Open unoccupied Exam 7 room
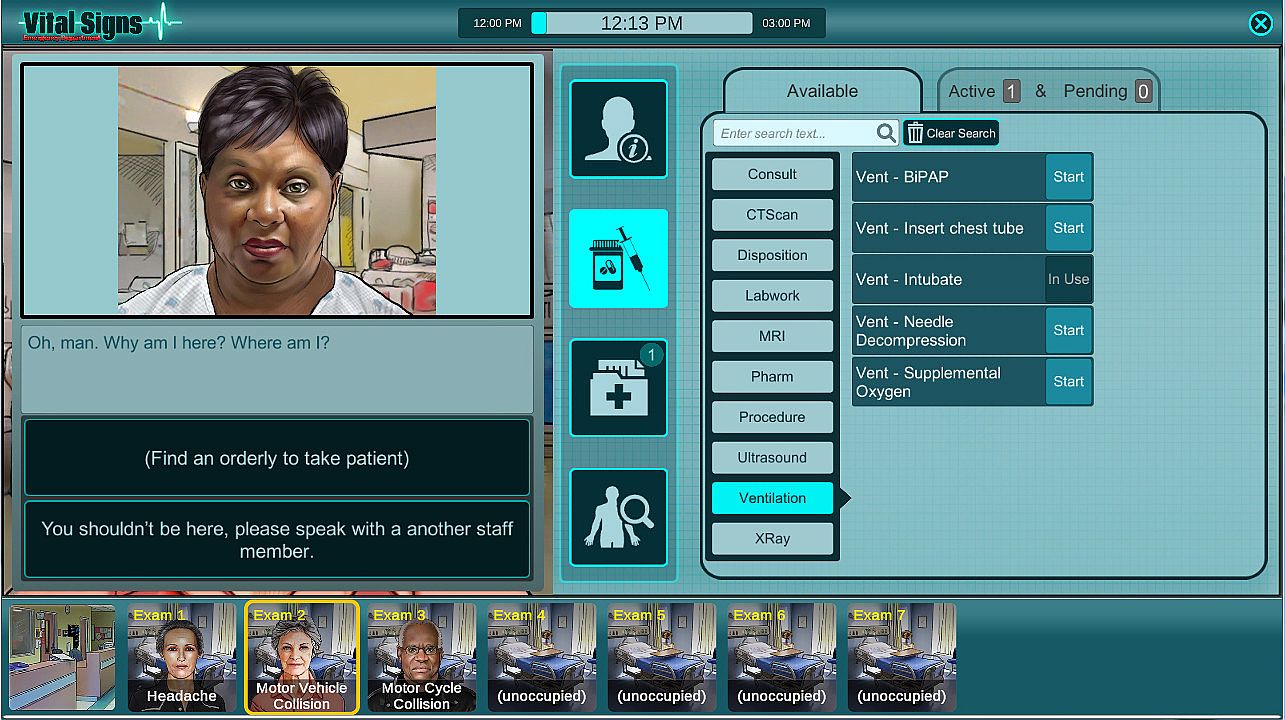Screen dimensions: 1285x720 [x=902, y=658]
